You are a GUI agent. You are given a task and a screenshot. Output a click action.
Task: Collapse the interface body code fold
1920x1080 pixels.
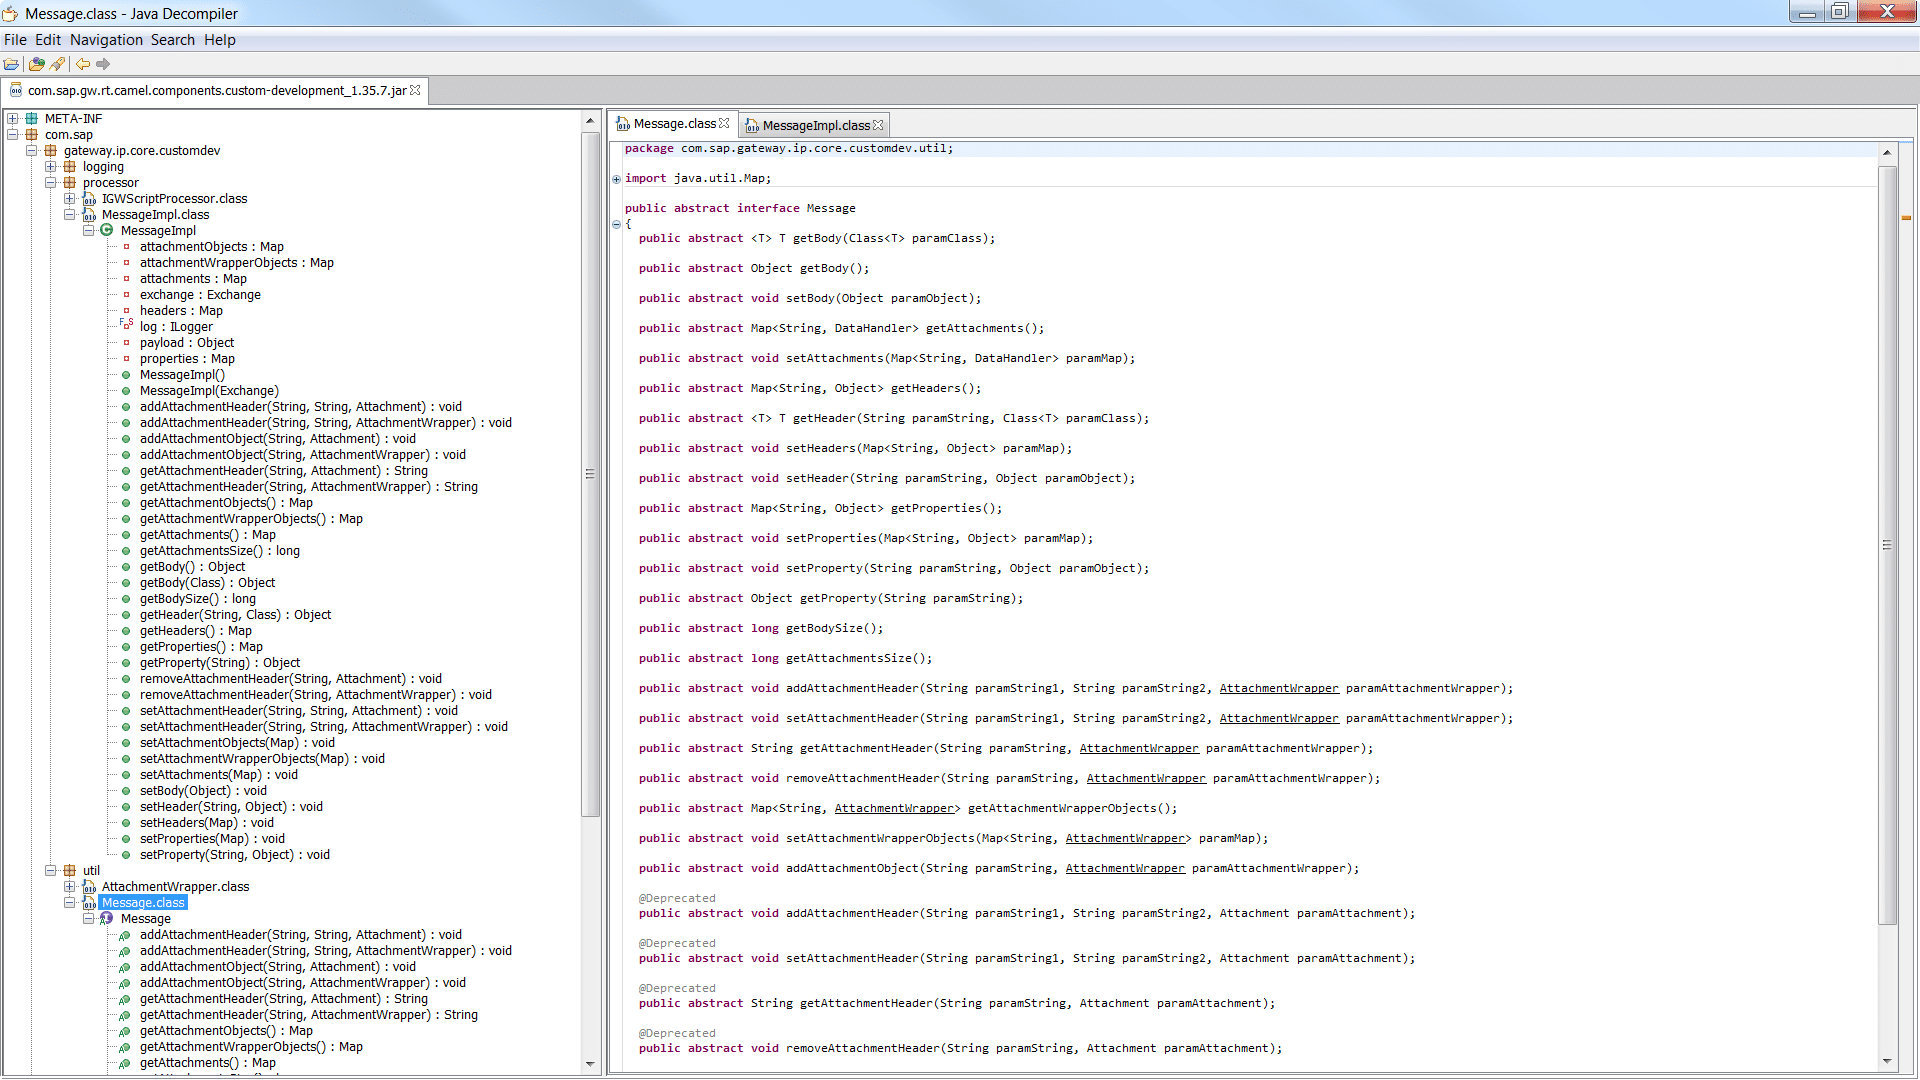tap(616, 224)
